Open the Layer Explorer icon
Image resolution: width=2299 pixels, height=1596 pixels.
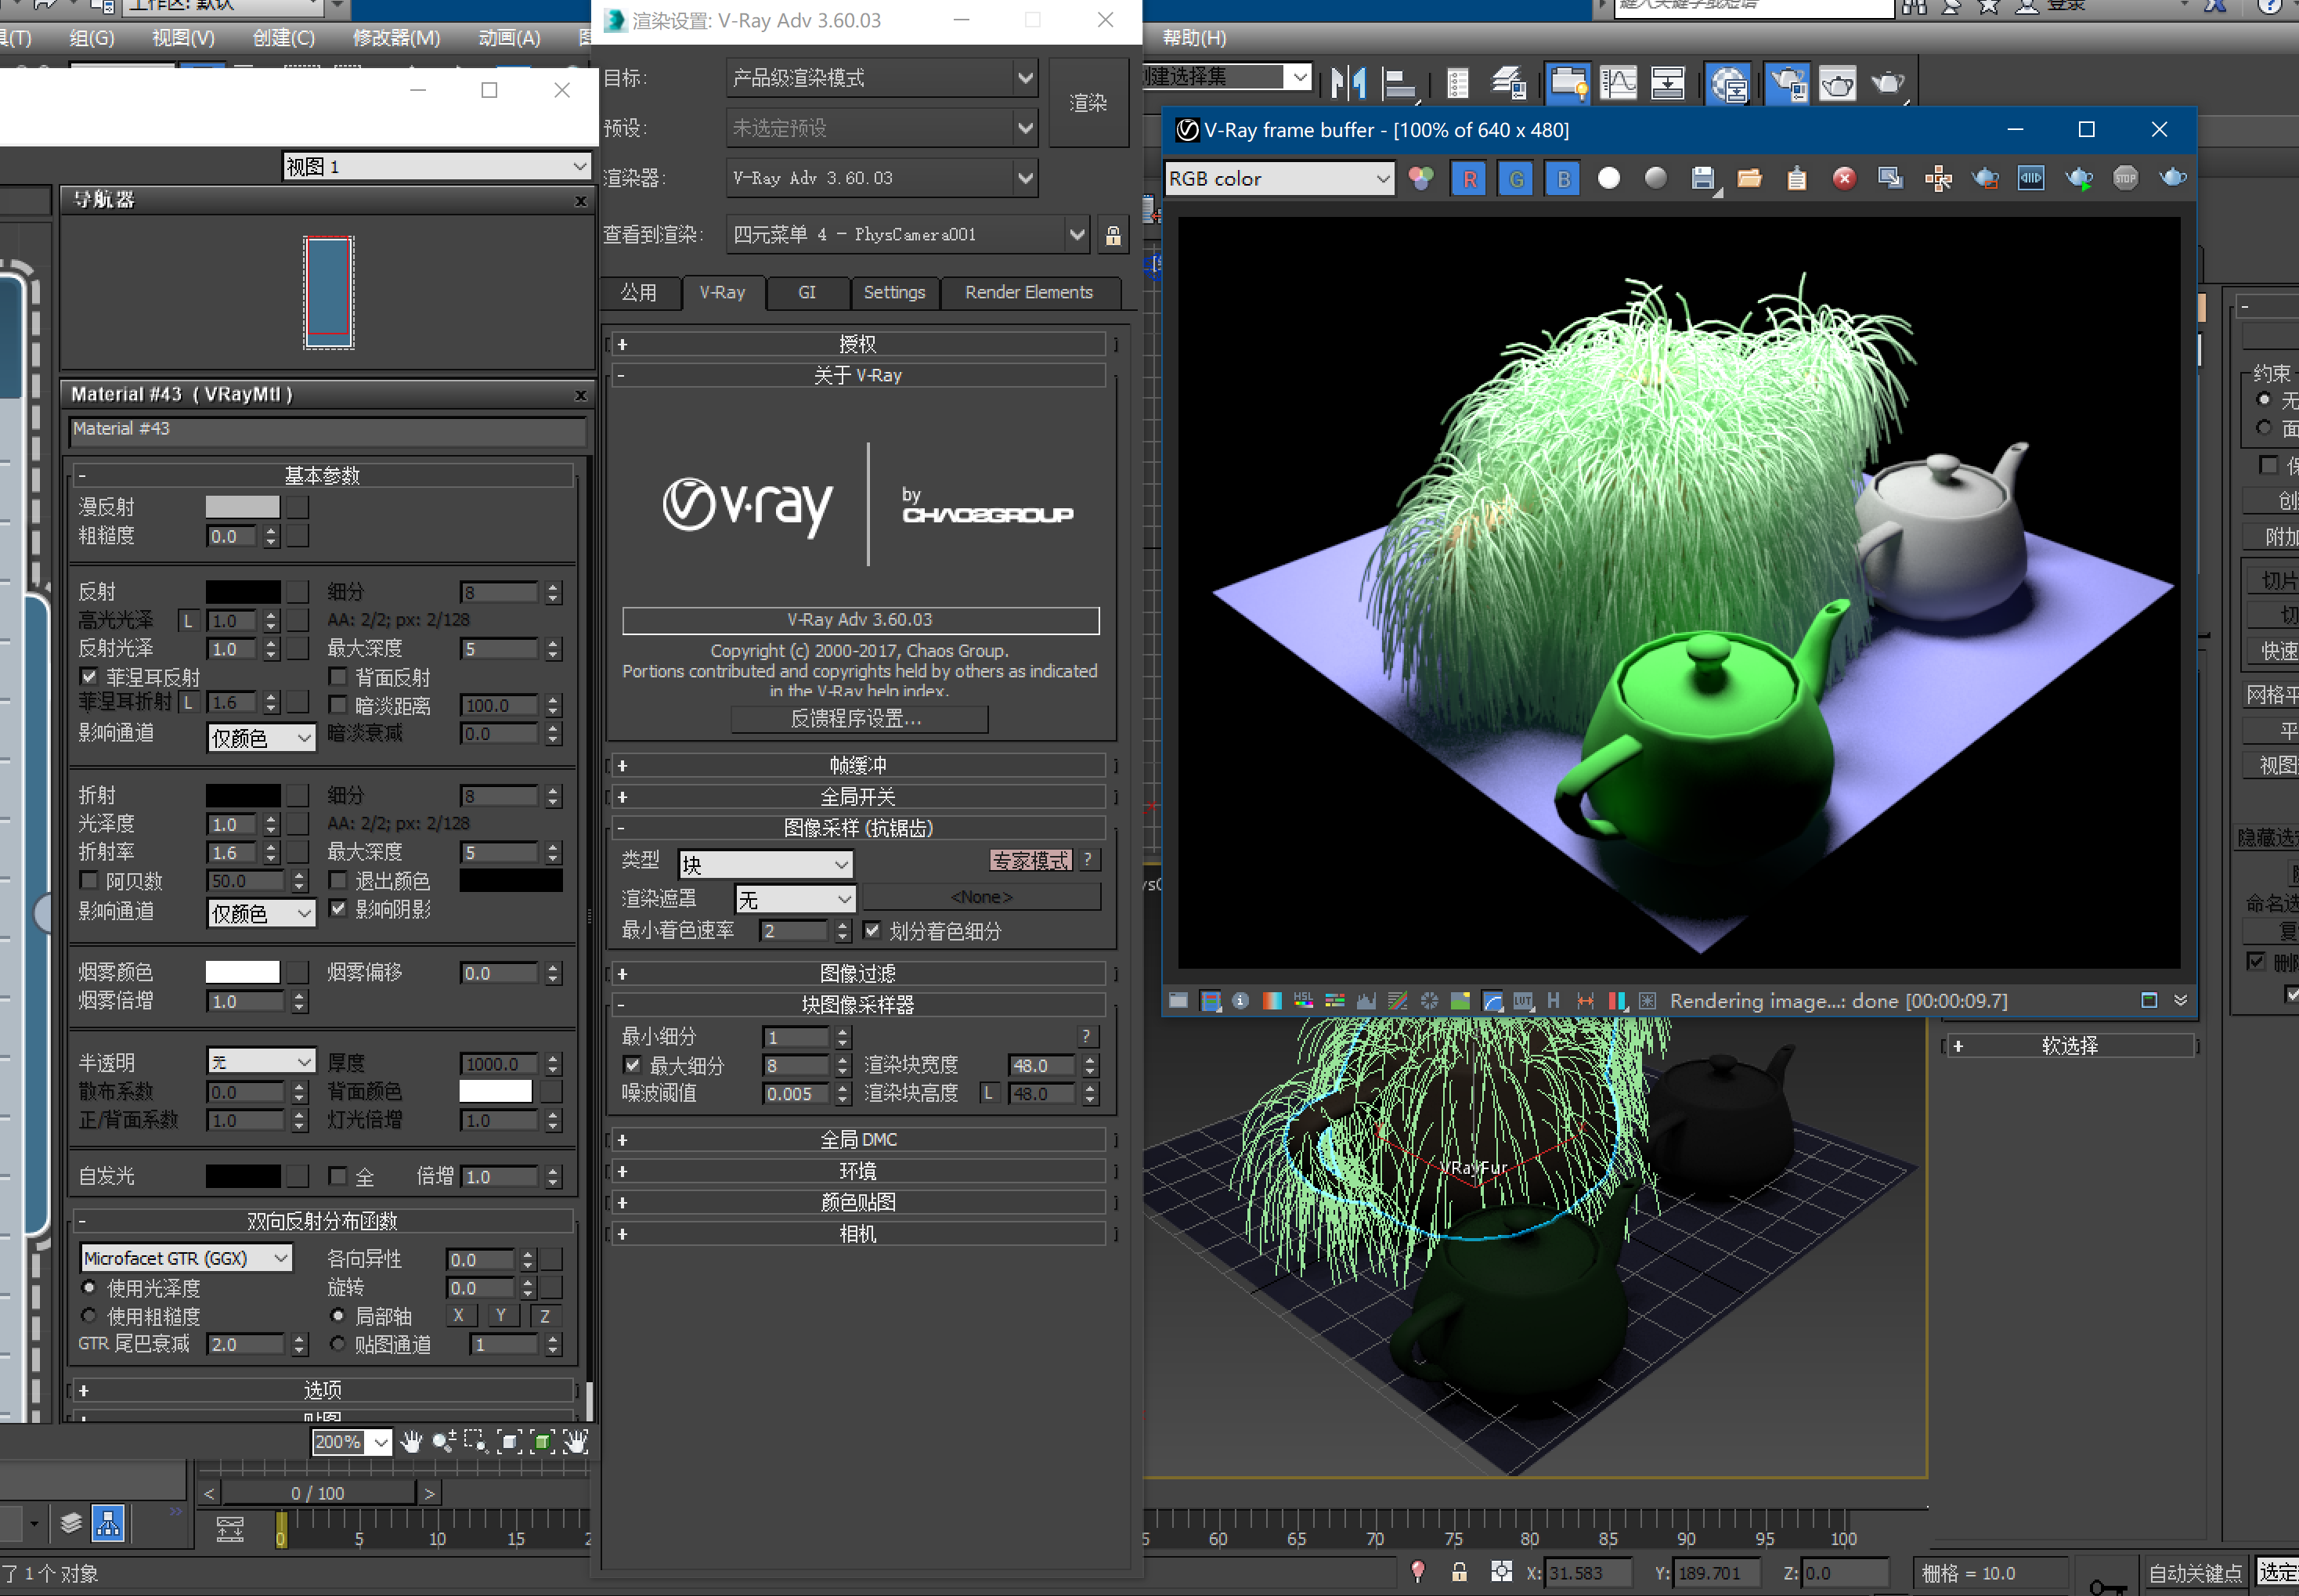point(1509,83)
